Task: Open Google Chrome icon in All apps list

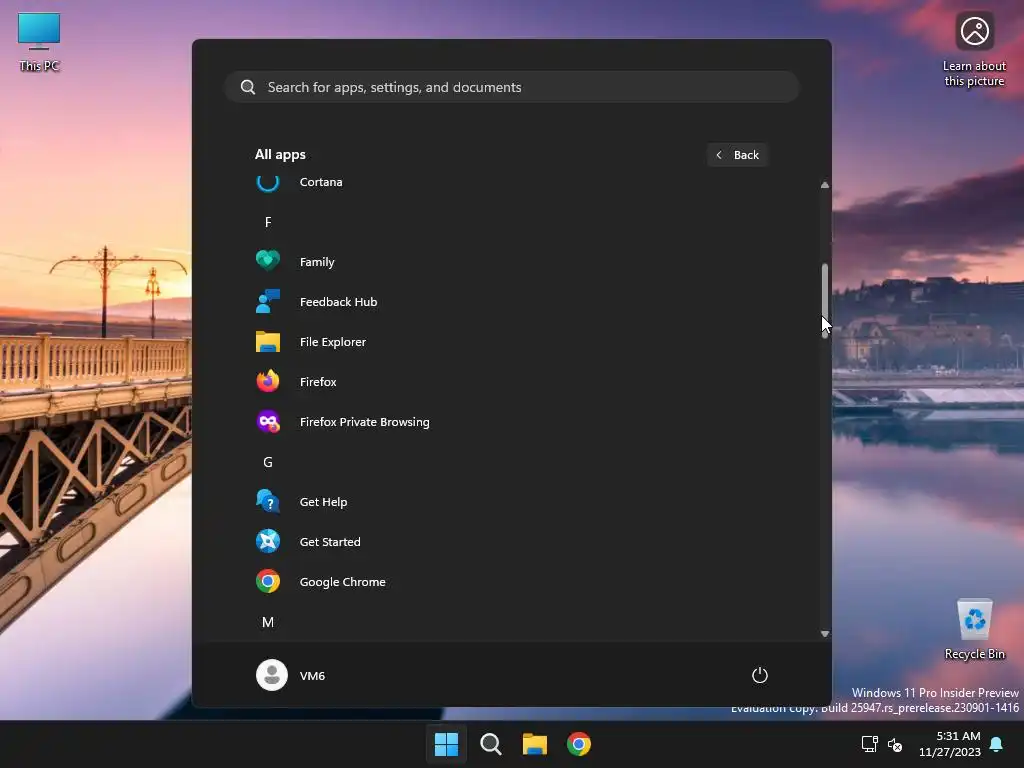Action: click(268, 581)
